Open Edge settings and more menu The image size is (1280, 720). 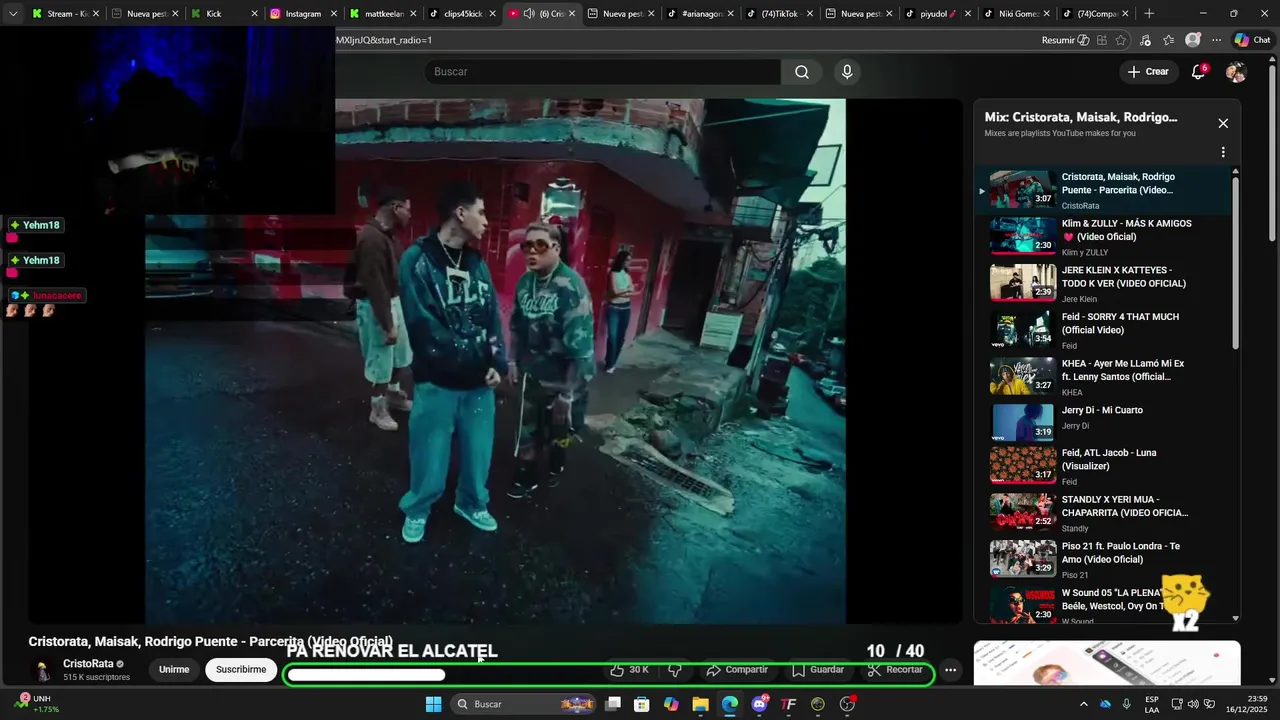coord(1216,40)
